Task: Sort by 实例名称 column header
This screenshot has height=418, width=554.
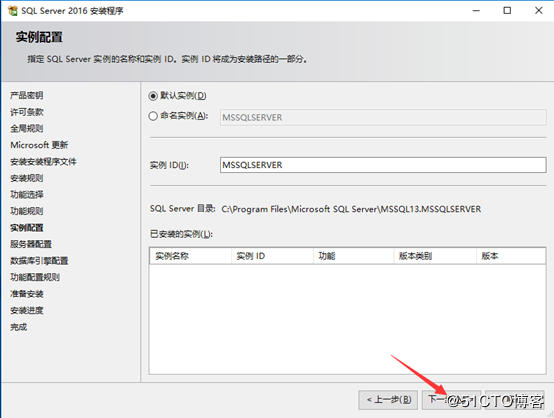Action: (x=190, y=256)
